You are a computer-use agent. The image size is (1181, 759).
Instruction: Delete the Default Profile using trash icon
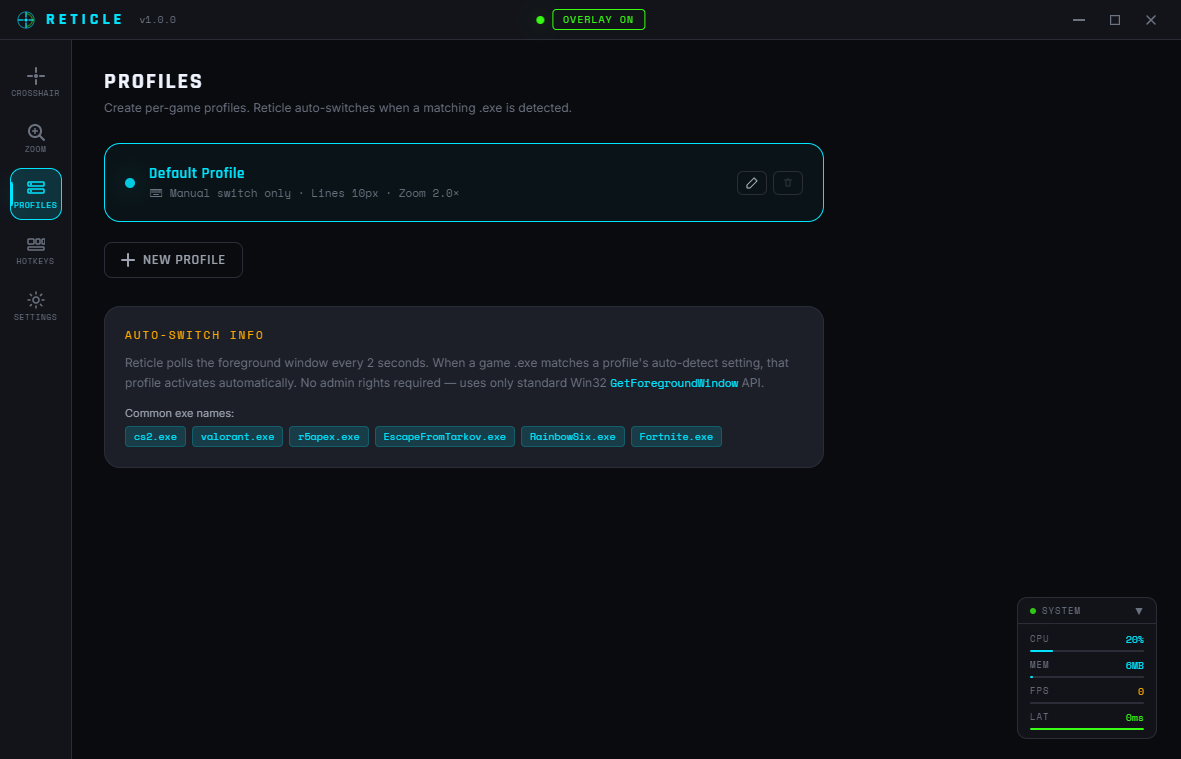[x=788, y=182]
